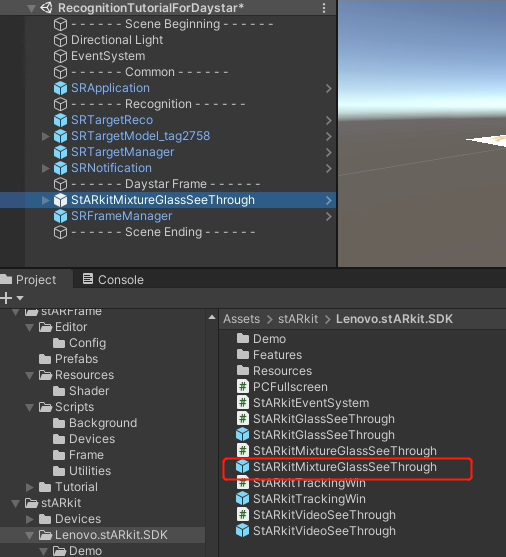Image resolution: width=506 pixels, height=557 pixels.
Task: Expand the Tutorial folder in the tree
Action: (x=30, y=487)
